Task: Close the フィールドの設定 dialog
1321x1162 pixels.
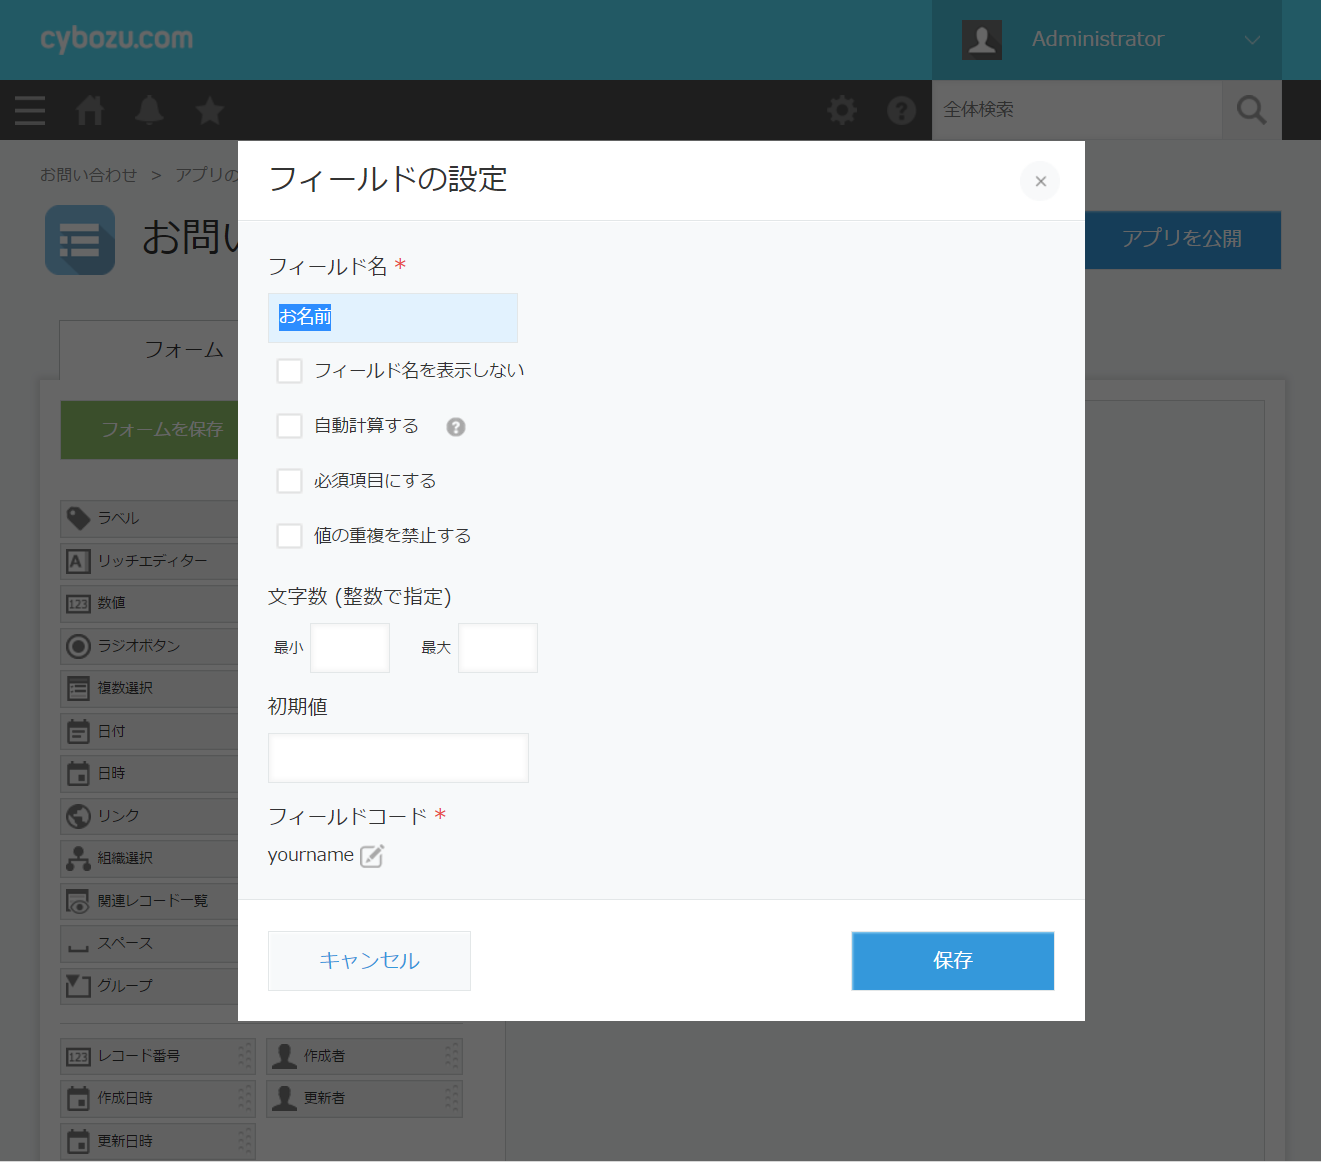Action: pos(1040,181)
